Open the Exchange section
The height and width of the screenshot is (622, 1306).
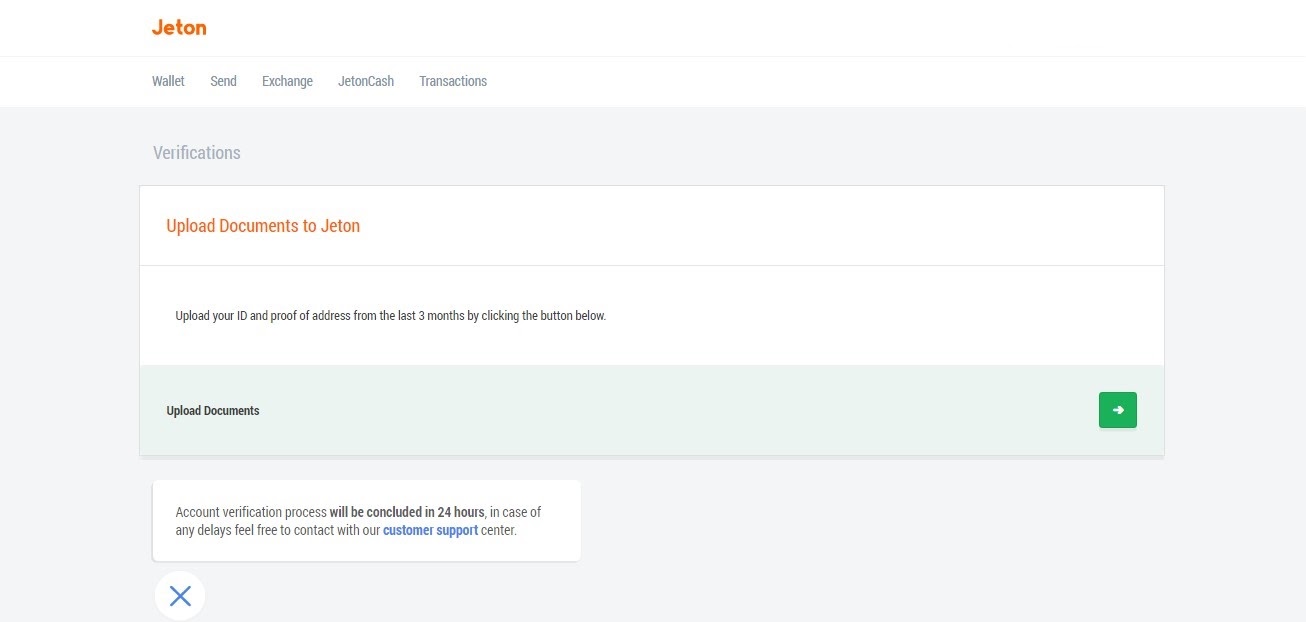pyautogui.click(x=287, y=81)
